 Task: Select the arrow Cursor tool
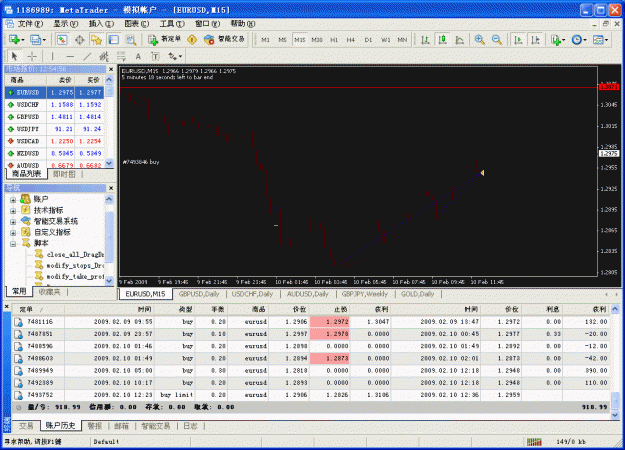click(14, 56)
